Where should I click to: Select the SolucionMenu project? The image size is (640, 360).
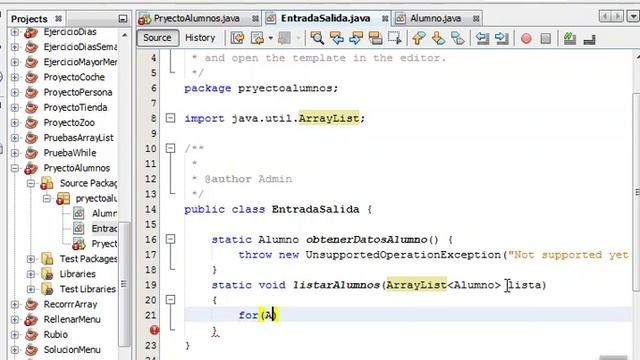[x=72, y=350]
